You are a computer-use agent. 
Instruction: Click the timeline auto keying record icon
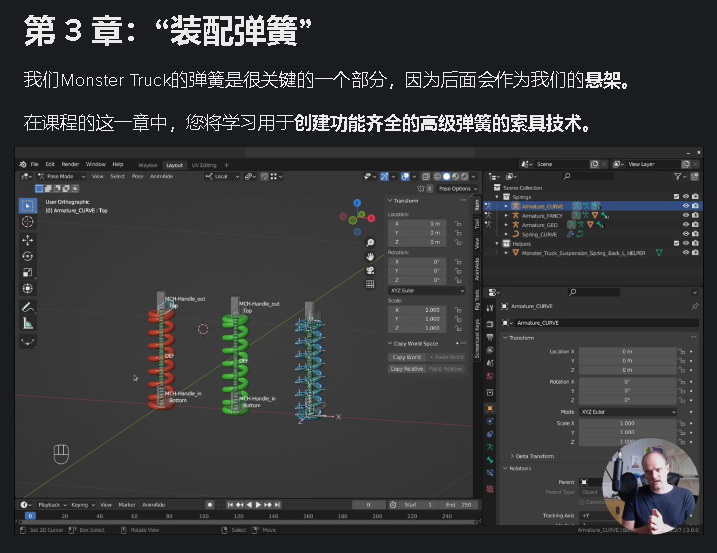pos(209,505)
